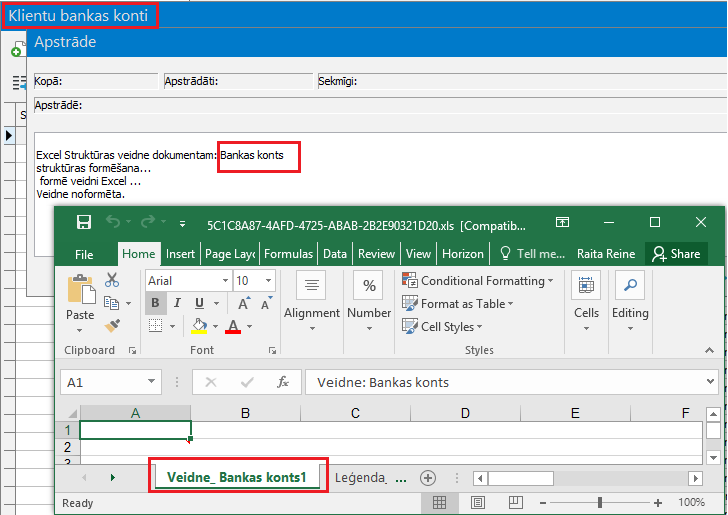
Task: Click the zoom slider in status bar
Action: (x=599, y=502)
